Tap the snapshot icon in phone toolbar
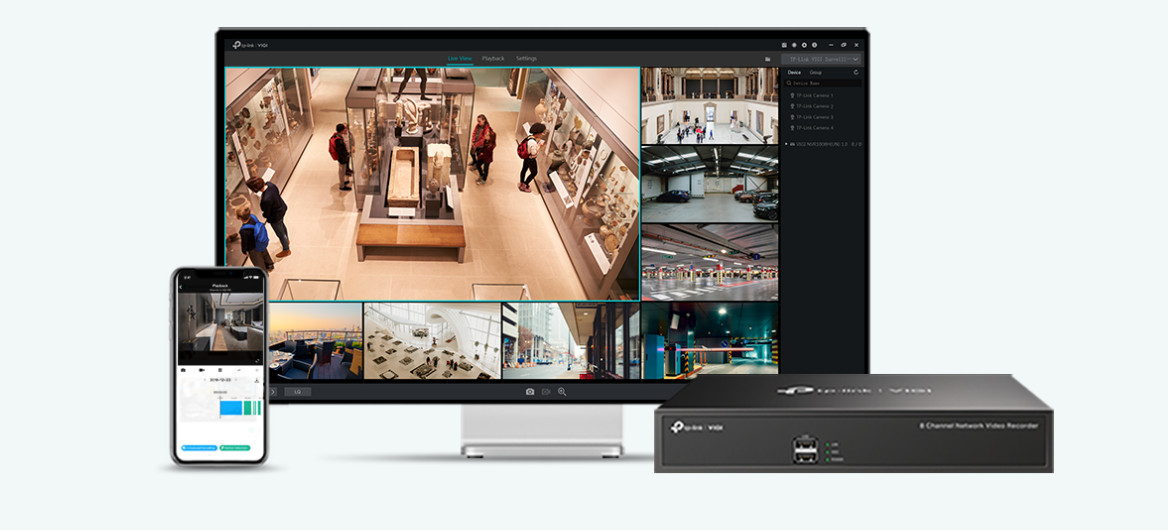1168x530 pixels. (183, 370)
